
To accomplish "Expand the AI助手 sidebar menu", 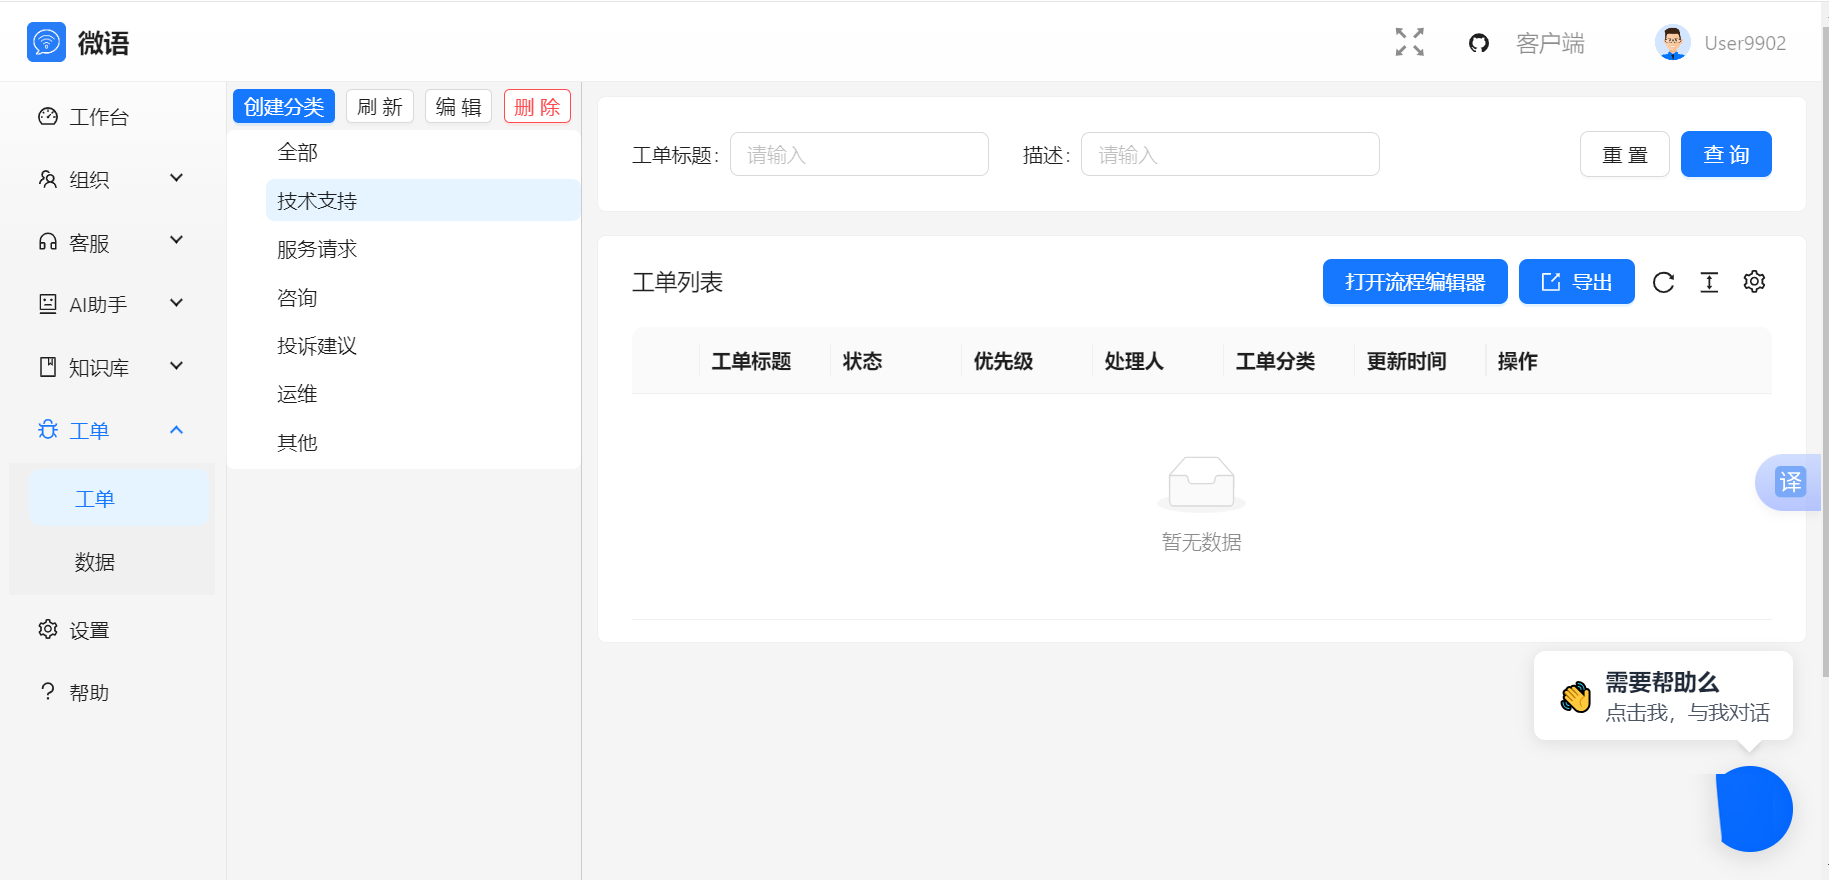I will [110, 304].
